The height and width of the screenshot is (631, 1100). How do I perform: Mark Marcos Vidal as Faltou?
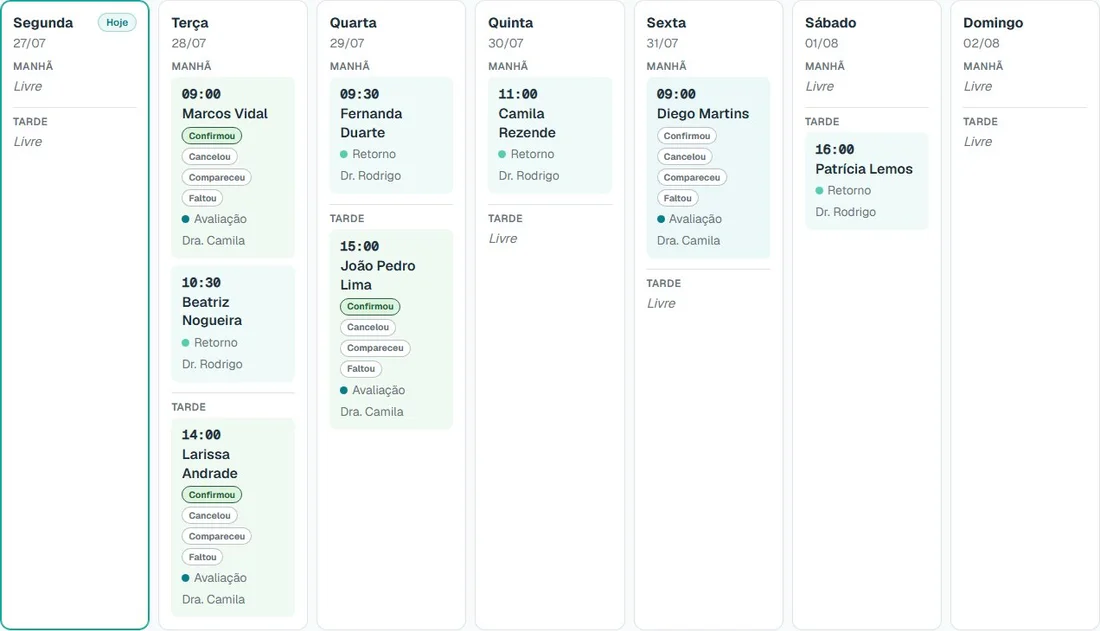coord(202,198)
